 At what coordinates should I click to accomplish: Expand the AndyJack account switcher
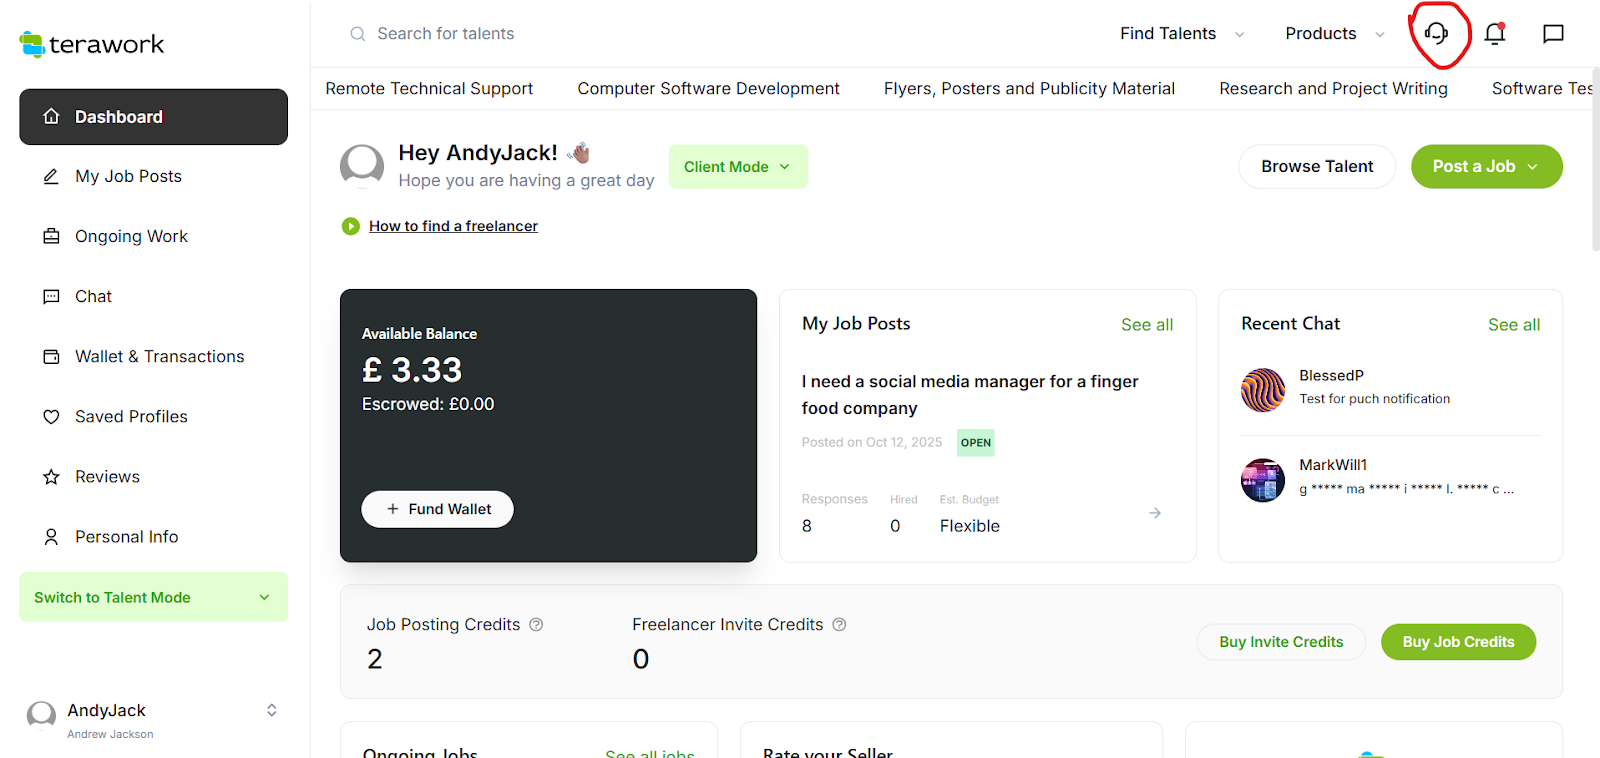(x=271, y=710)
